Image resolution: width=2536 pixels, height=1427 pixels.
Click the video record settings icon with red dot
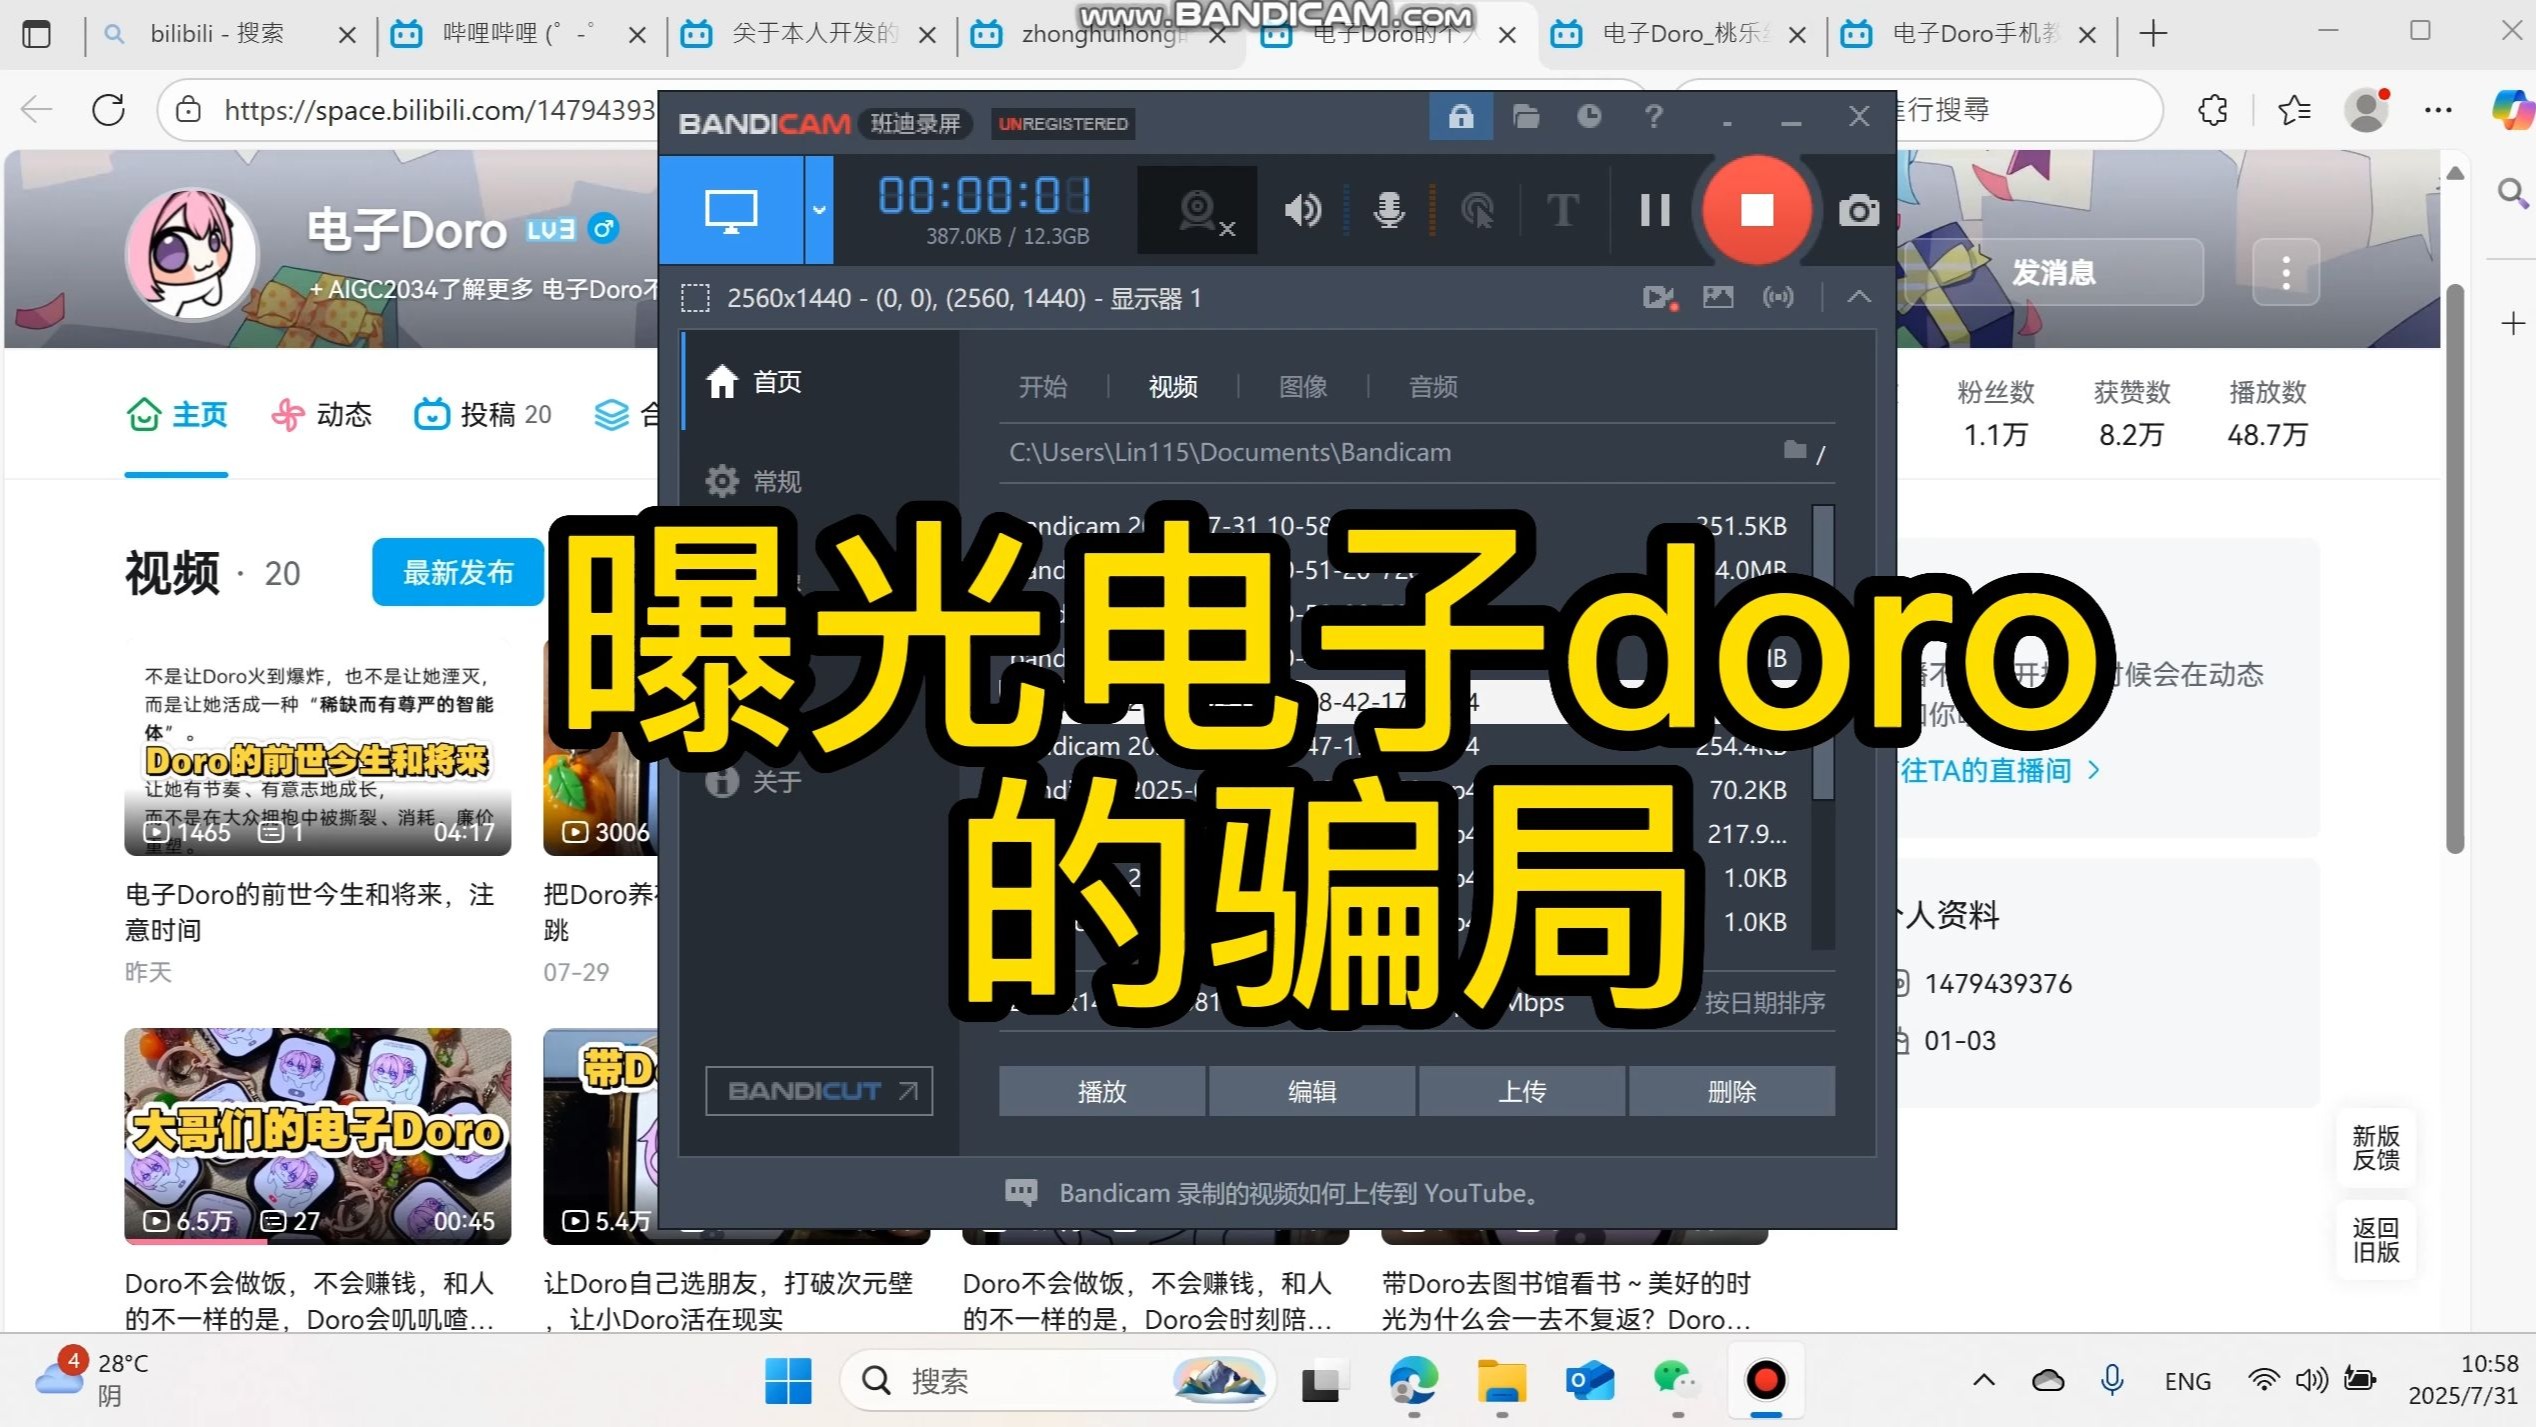tap(1660, 297)
